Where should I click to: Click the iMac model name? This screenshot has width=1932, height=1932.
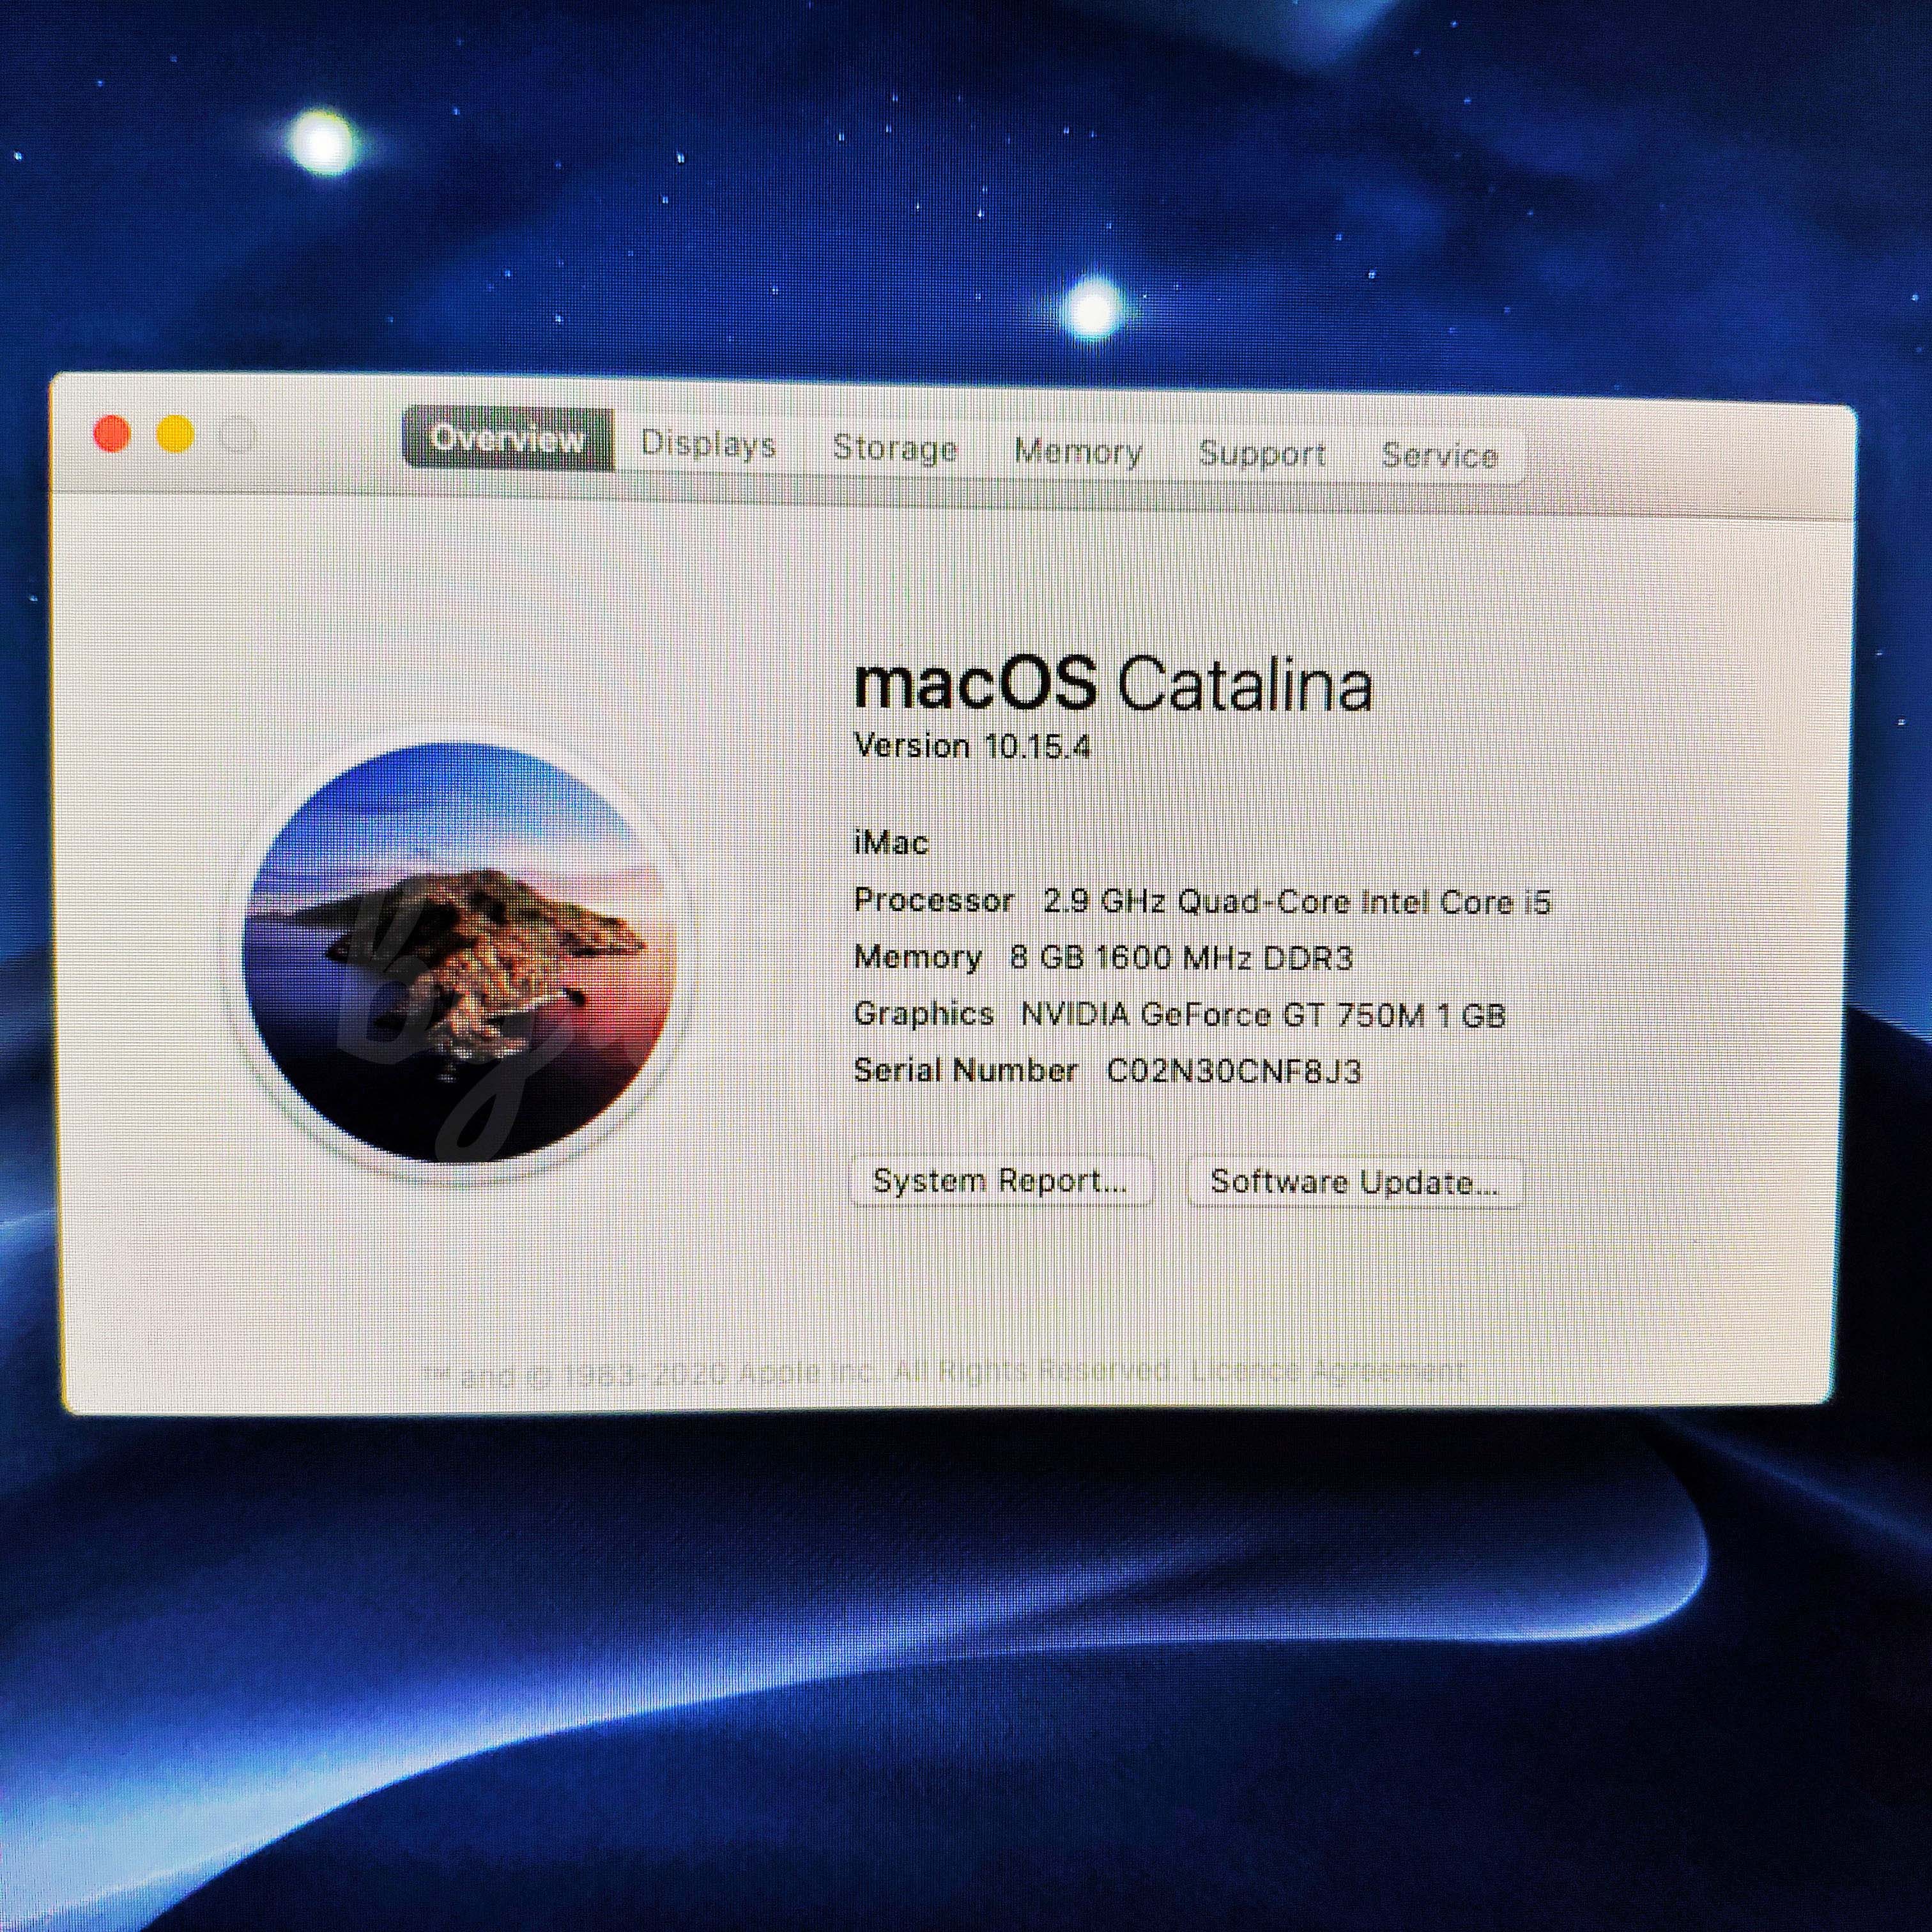(891, 843)
